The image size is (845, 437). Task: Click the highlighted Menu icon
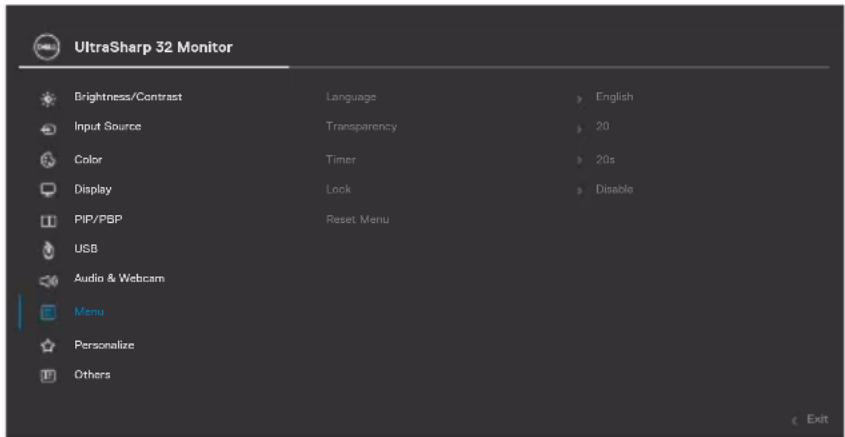click(48, 313)
